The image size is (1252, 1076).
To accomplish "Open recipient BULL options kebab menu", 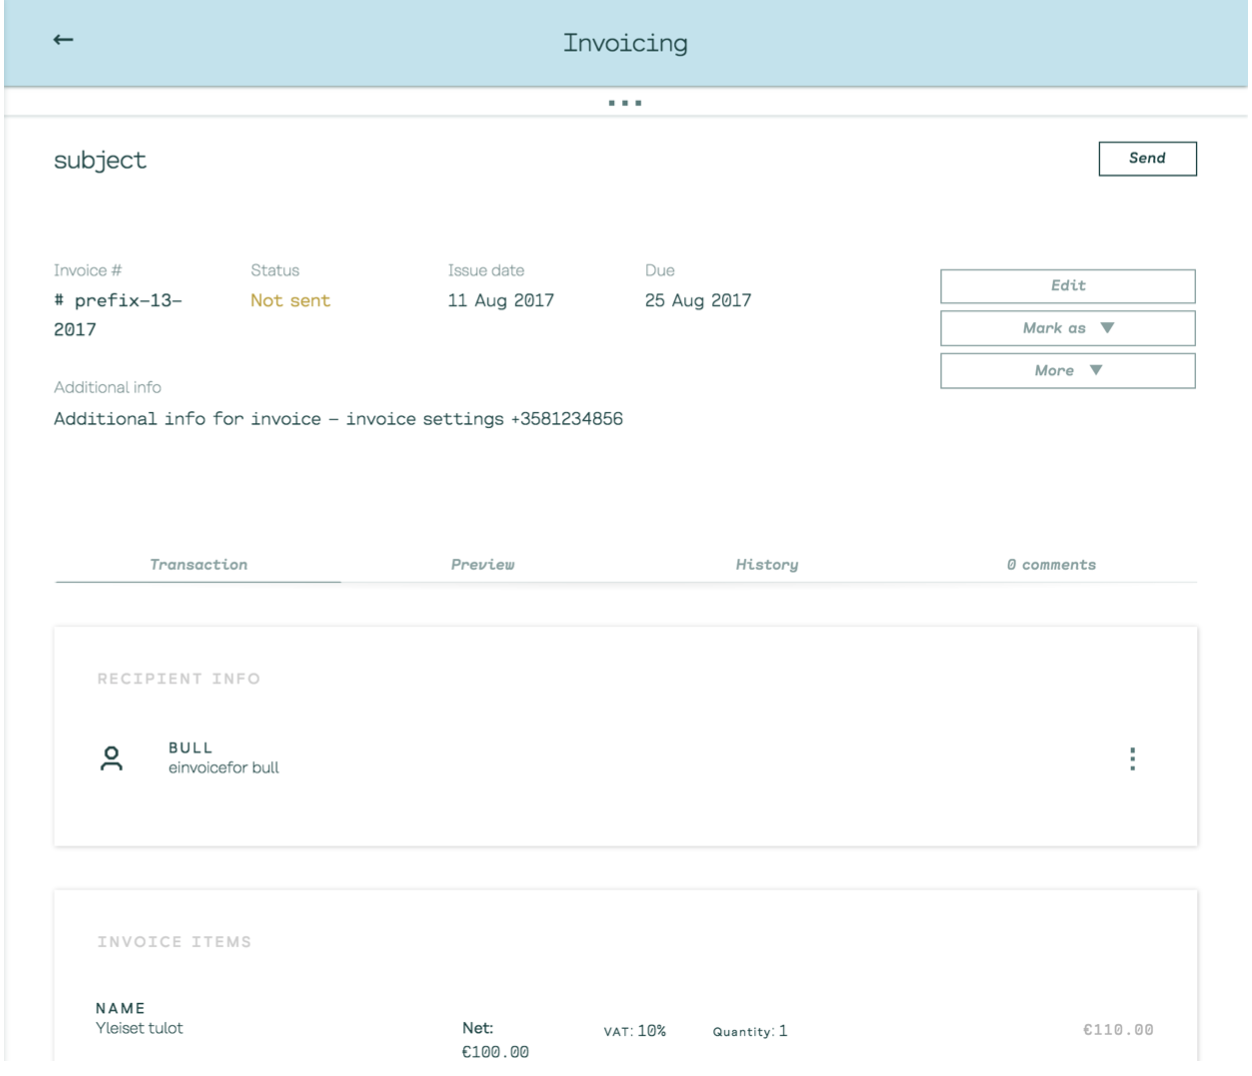I will click(1132, 759).
